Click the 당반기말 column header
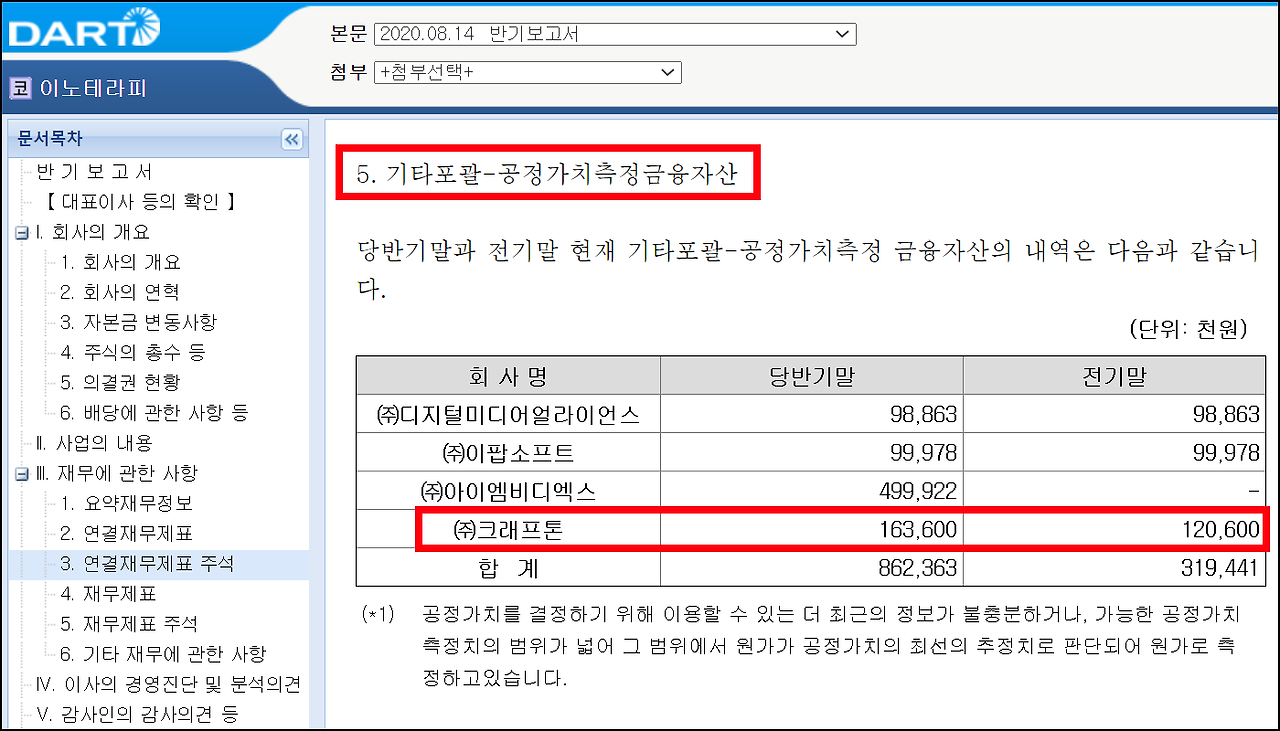Image resolution: width=1280 pixels, height=731 pixels. [812, 377]
